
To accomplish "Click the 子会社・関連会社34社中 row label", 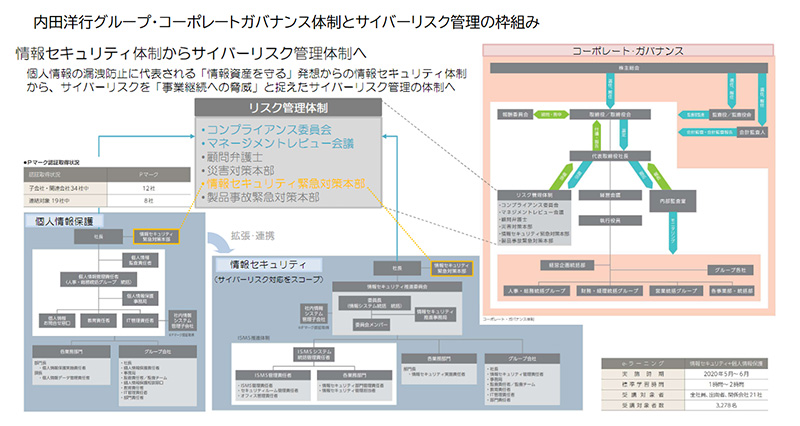I will click(59, 188).
